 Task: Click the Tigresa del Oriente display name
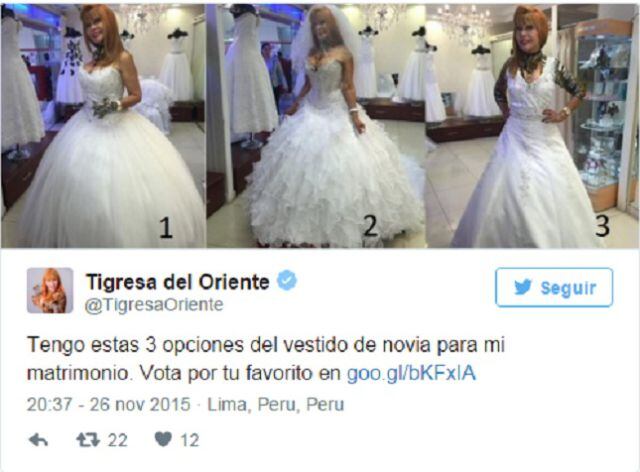pos(178,282)
